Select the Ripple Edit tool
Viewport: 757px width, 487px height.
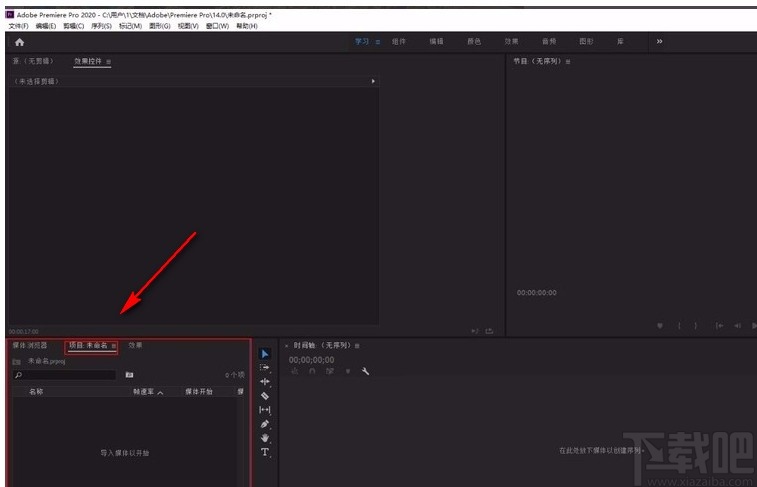coord(265,382)
